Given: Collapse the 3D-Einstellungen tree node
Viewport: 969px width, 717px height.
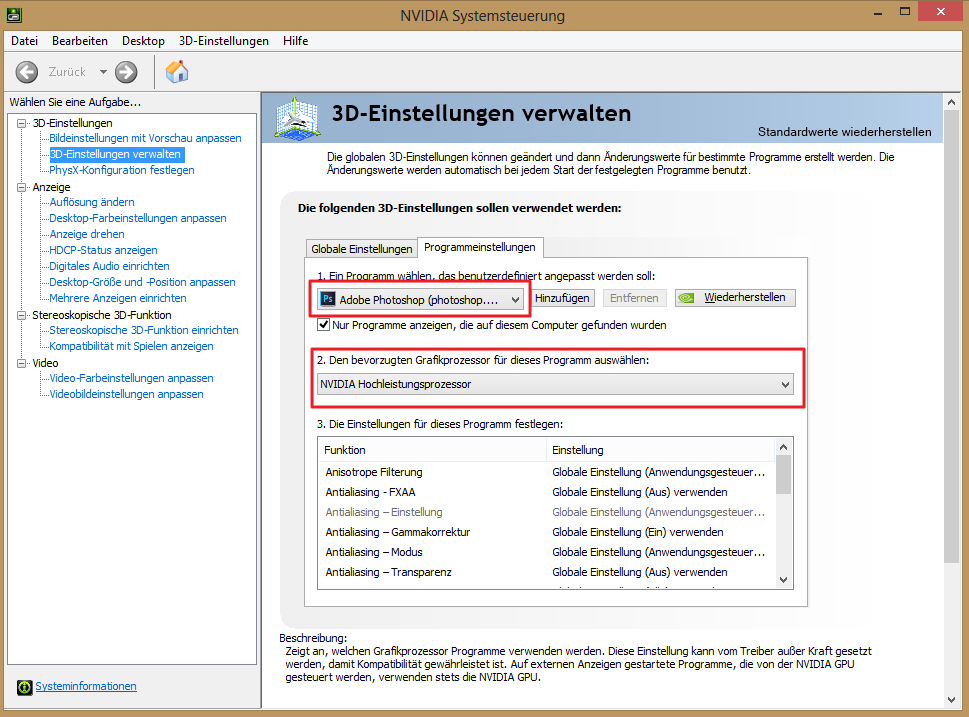Looking at the screenshot, I should pos(22,123).
